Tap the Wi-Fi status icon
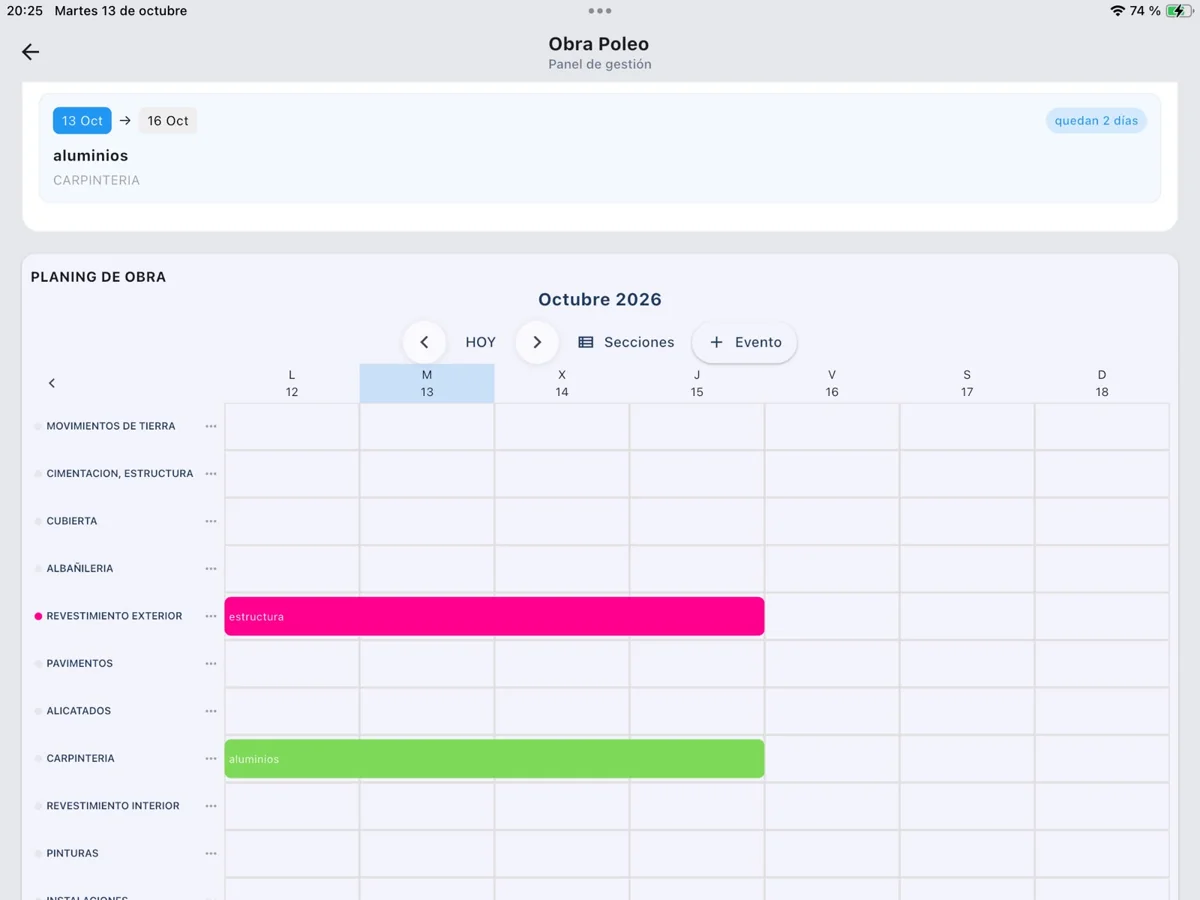 1117,11
